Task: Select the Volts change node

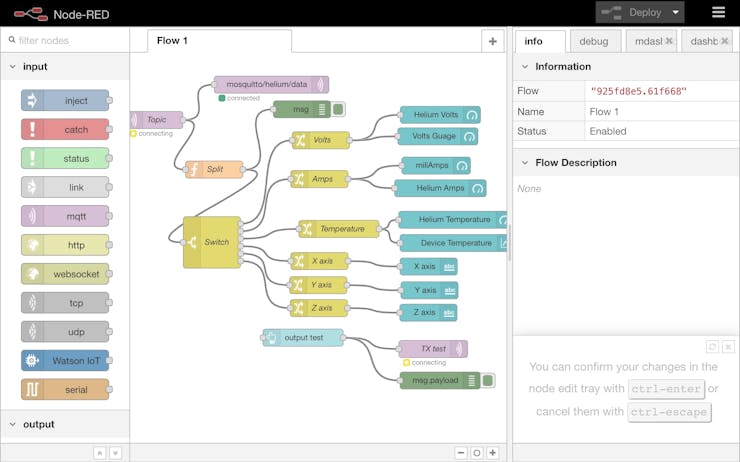Action: point(321,140)
